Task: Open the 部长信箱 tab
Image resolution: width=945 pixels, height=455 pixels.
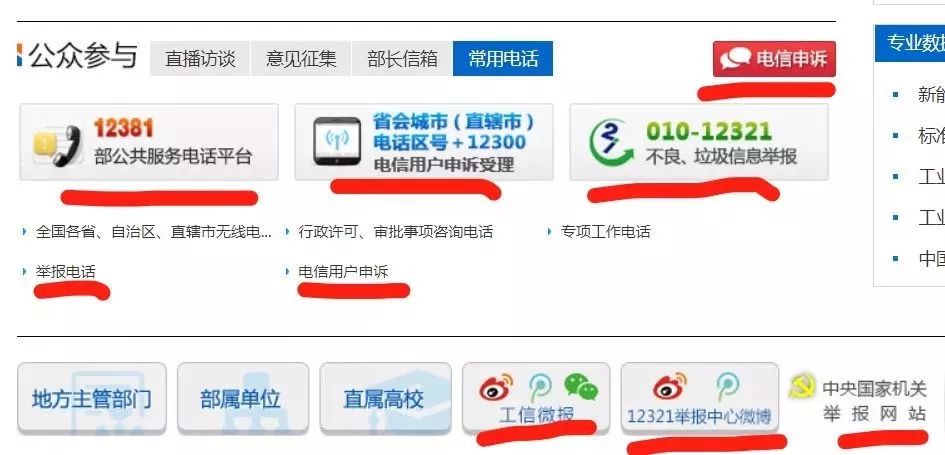Action: click(402, 58)
